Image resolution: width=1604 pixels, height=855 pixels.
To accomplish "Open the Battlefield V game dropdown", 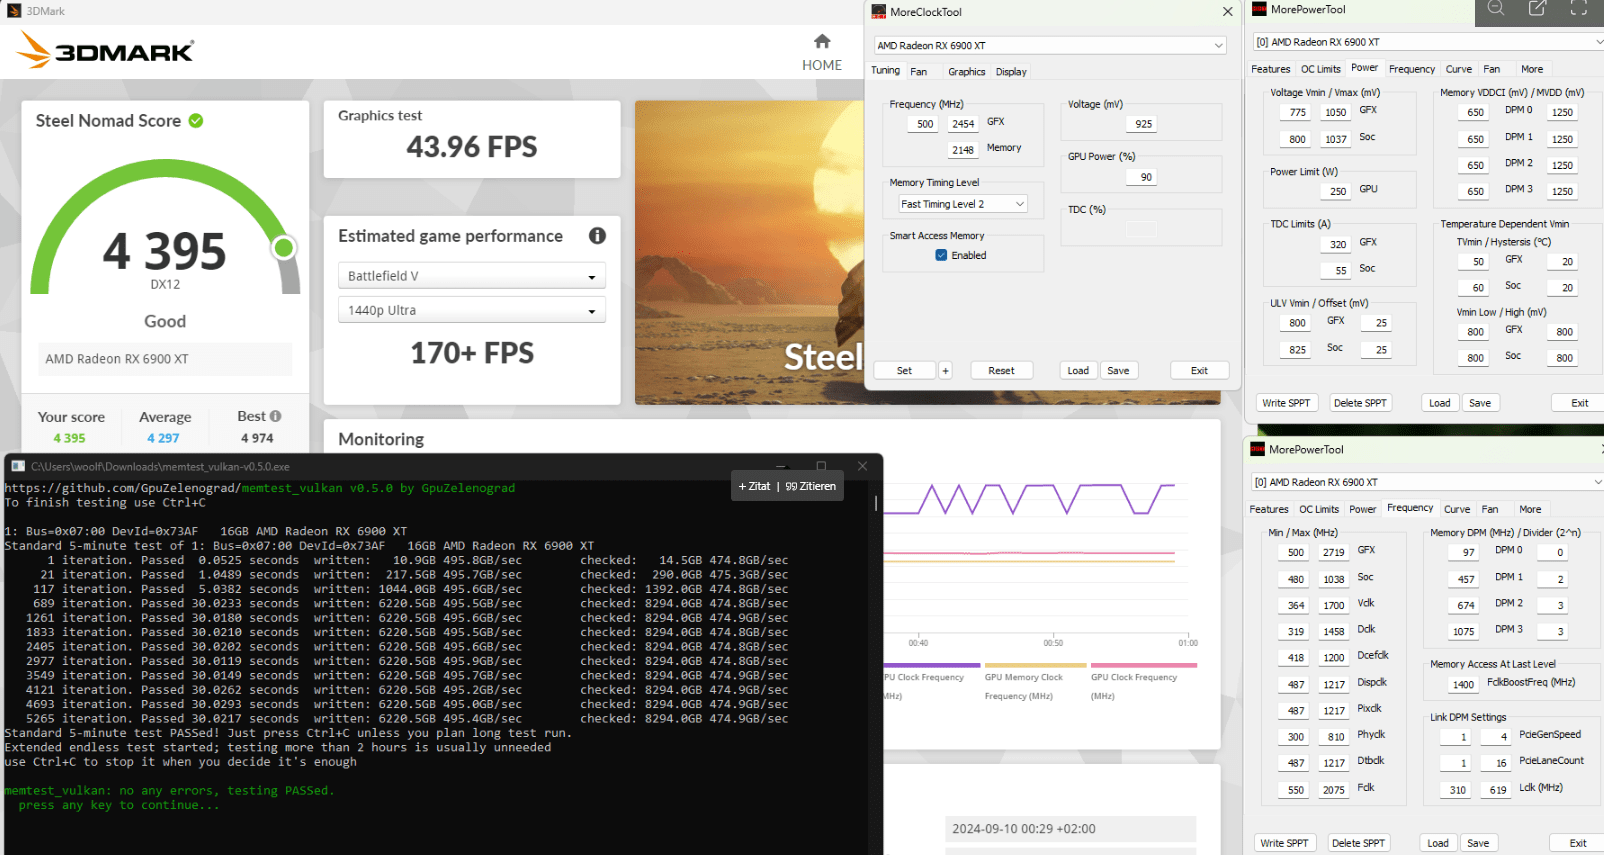I will pyautogui.click(x=472, y=276).
